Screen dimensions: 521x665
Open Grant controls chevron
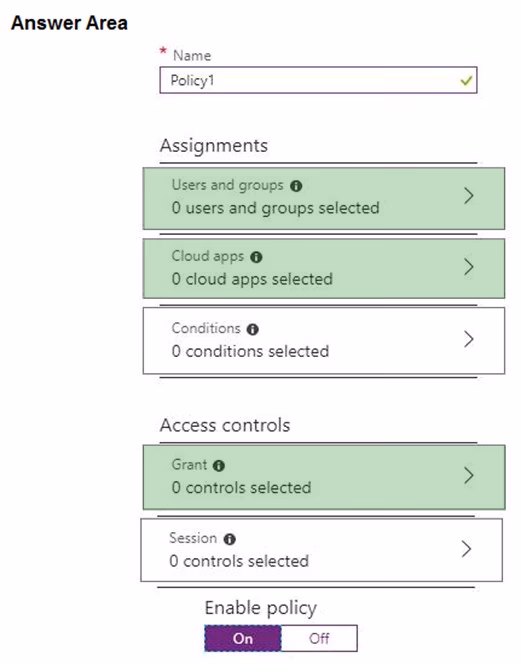pos(468,476)
